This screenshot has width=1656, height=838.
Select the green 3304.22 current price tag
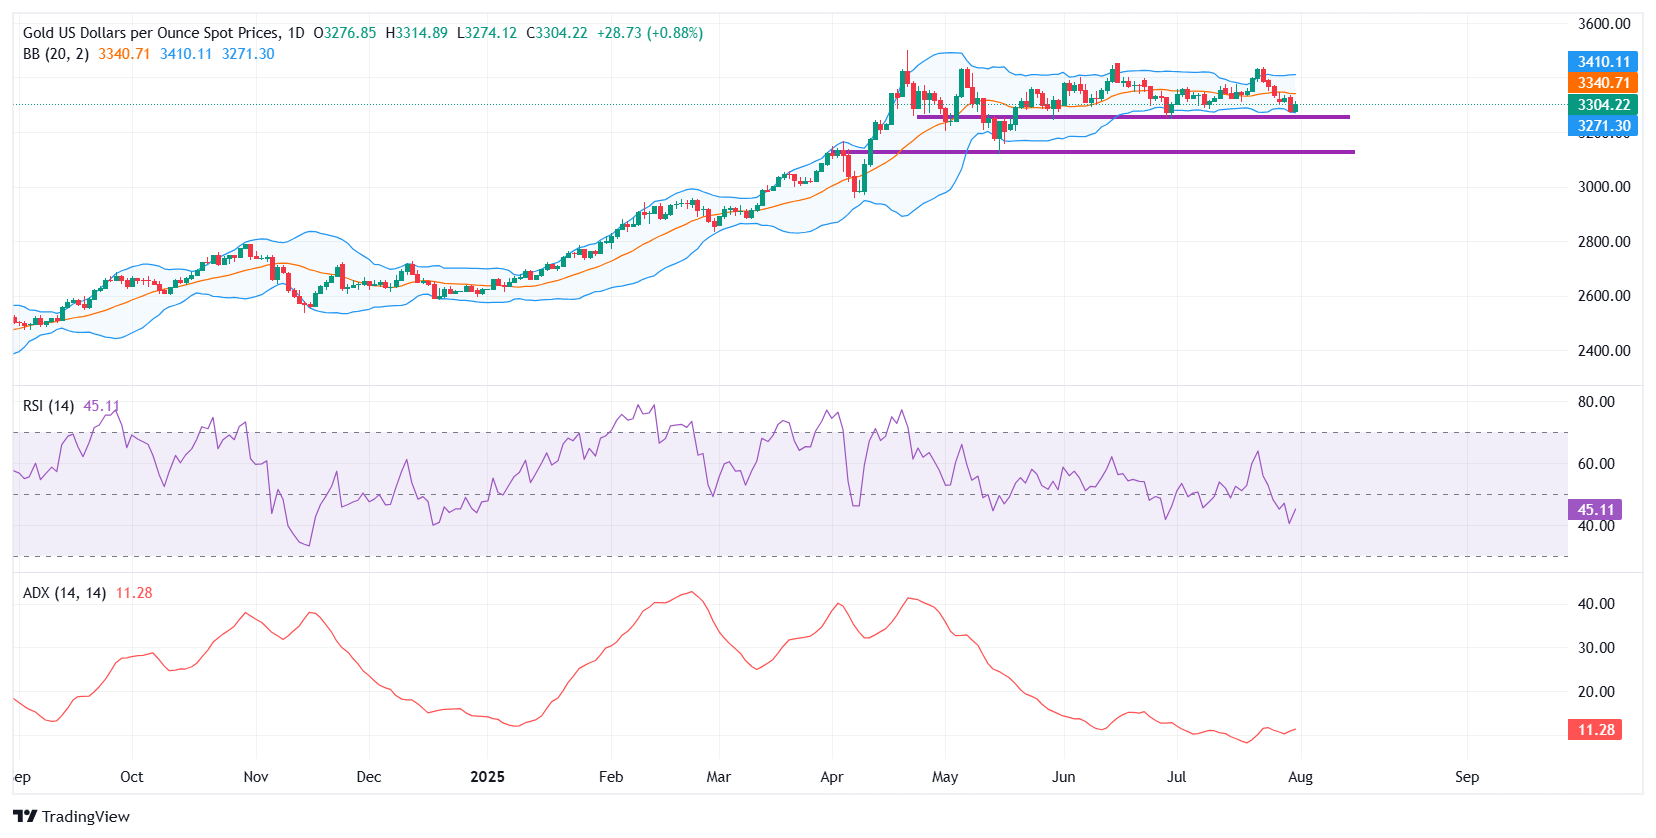[x=1602, y=105]
